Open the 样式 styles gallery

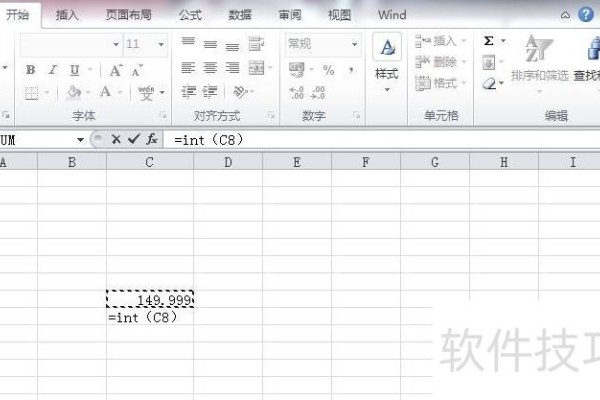387,63
